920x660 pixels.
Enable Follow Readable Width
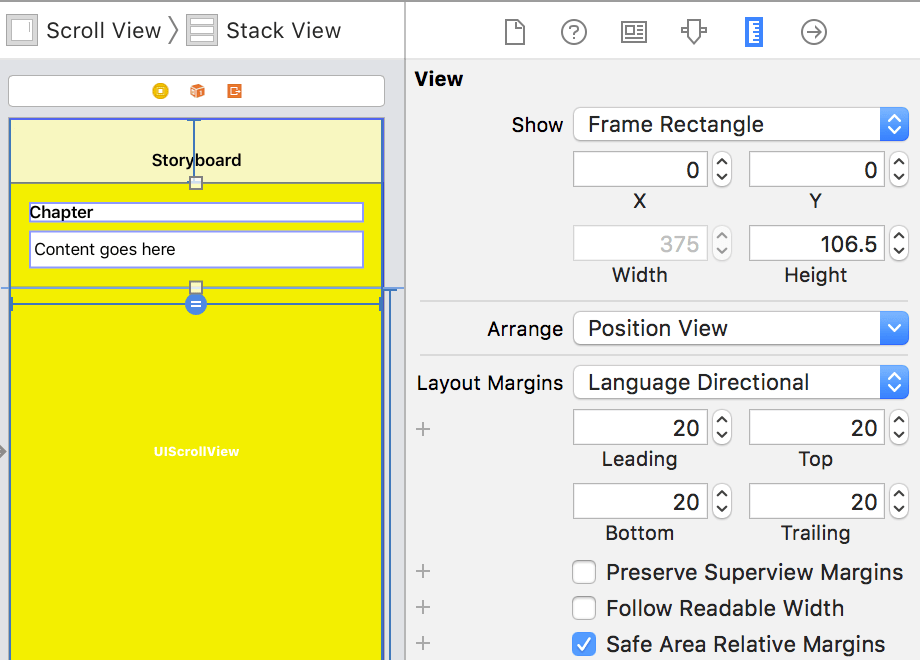[x=584, y=608]
